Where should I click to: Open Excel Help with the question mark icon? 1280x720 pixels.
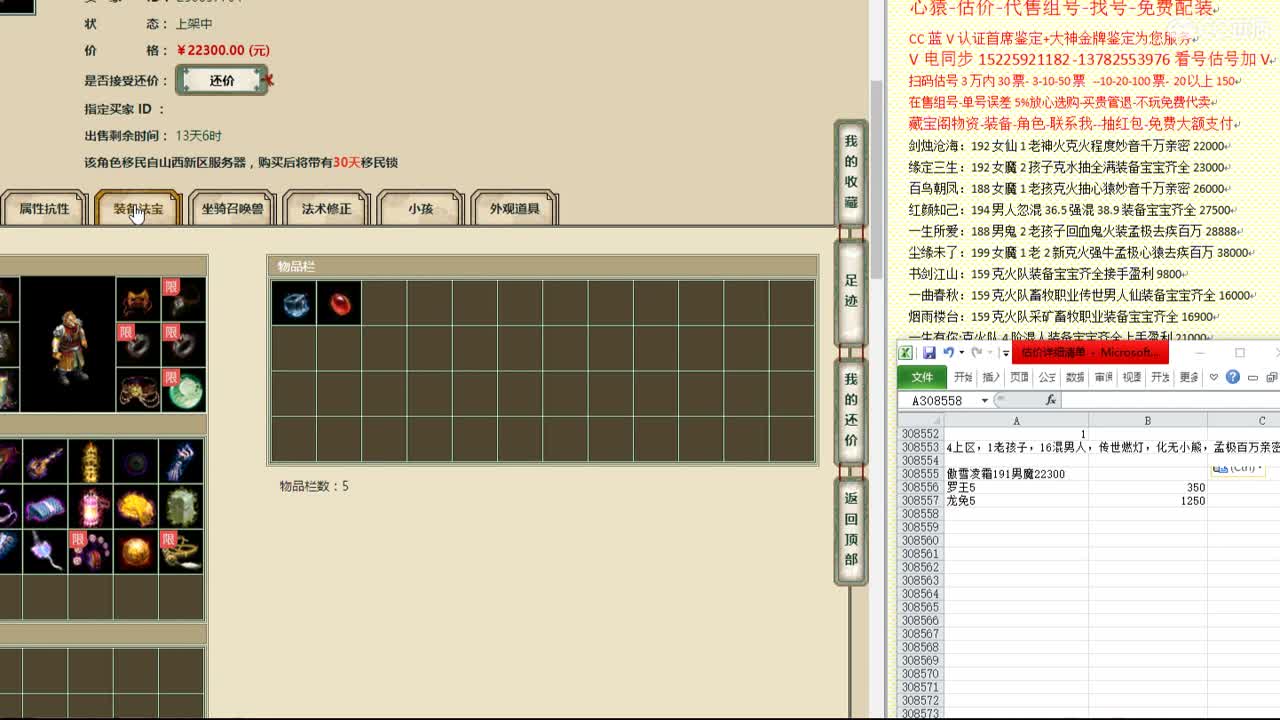click(1233, 376)
